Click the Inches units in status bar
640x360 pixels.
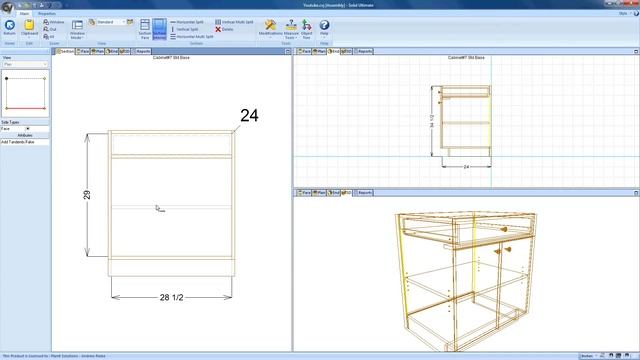588,356
